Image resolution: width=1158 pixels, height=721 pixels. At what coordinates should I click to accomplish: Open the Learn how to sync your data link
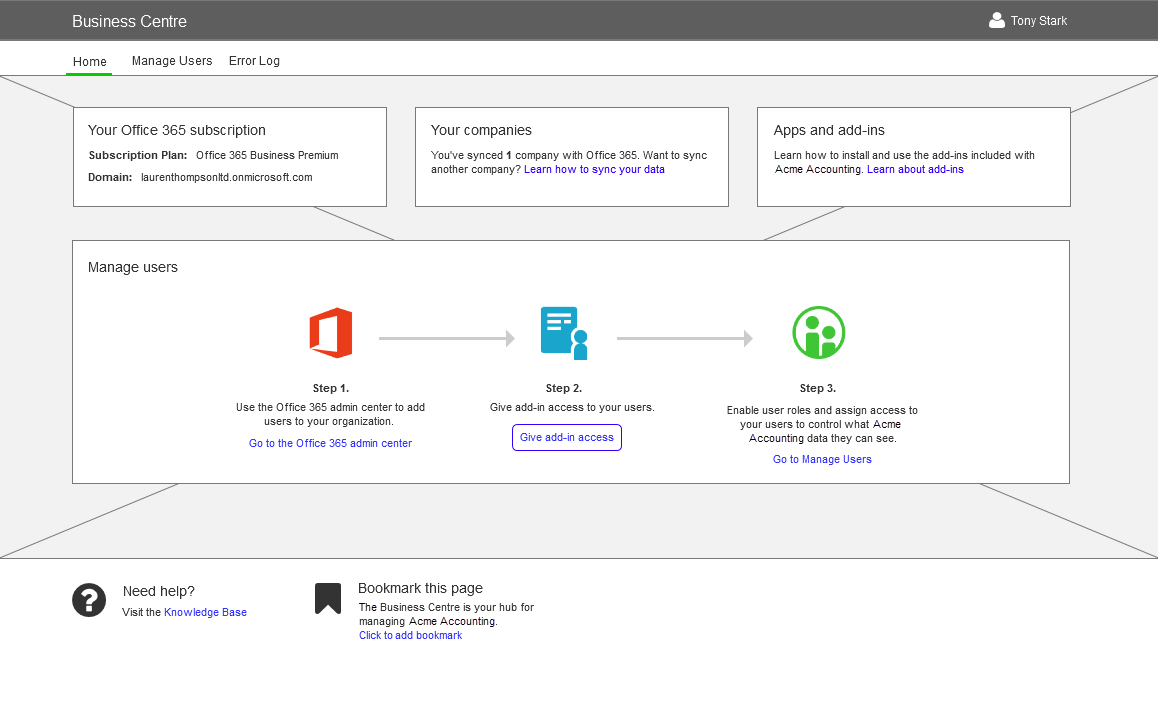pos(594,169)
